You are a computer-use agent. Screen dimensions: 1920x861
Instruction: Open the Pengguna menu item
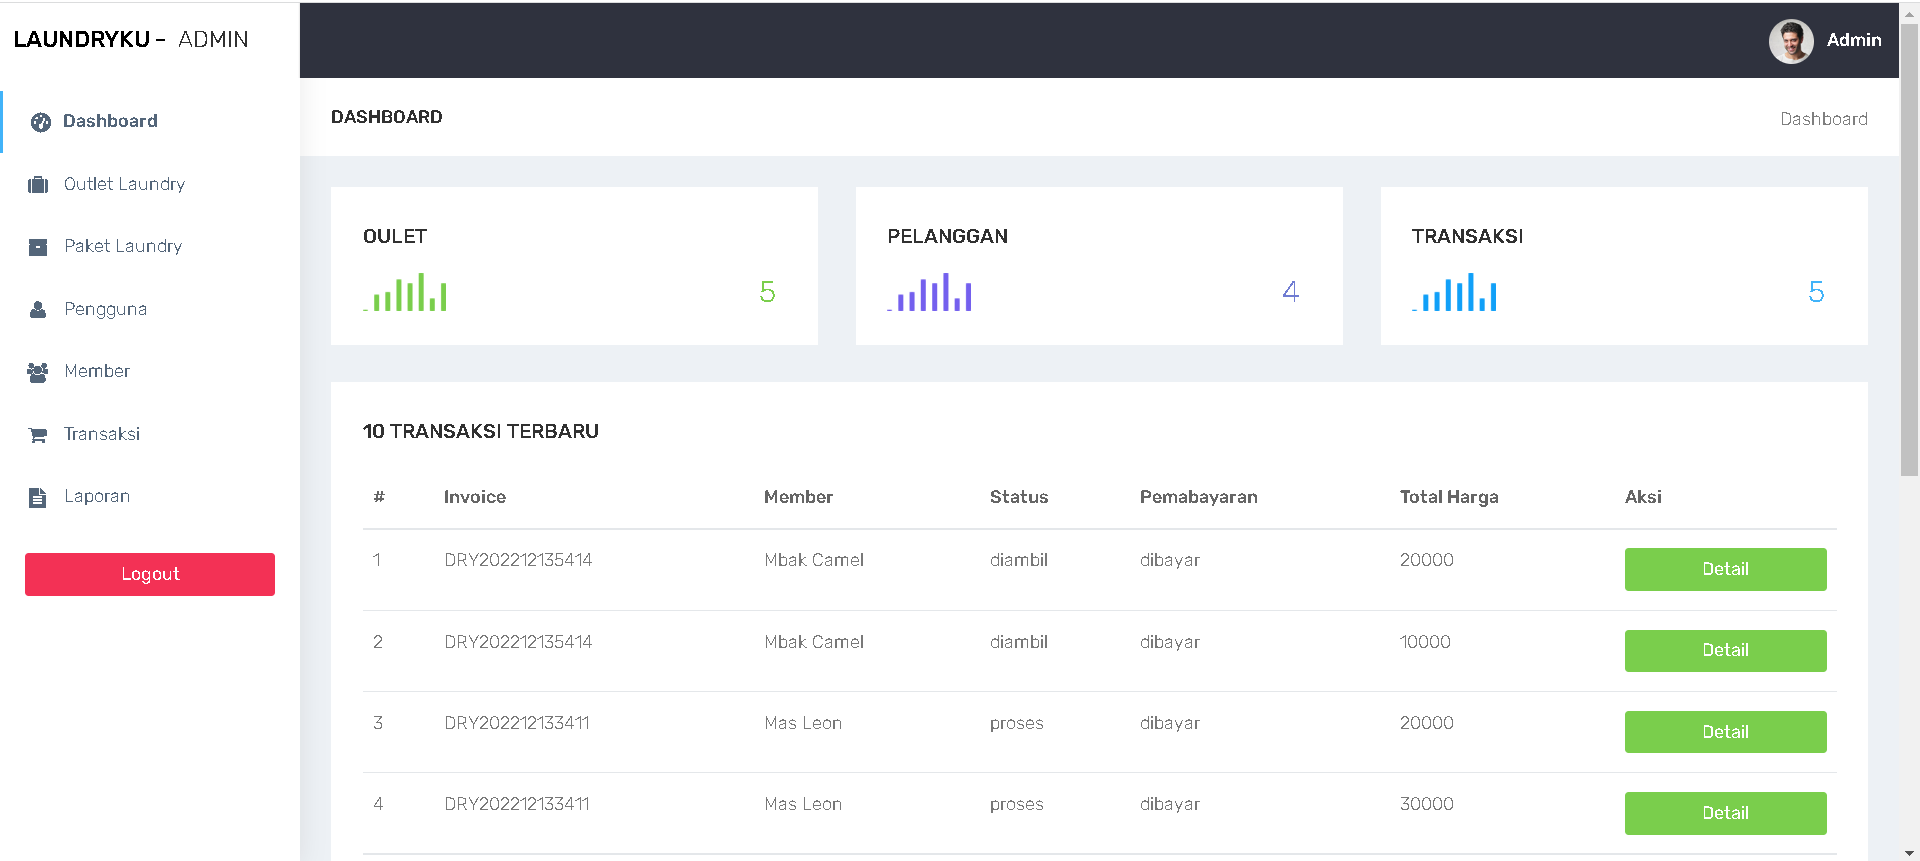point(150,309)
